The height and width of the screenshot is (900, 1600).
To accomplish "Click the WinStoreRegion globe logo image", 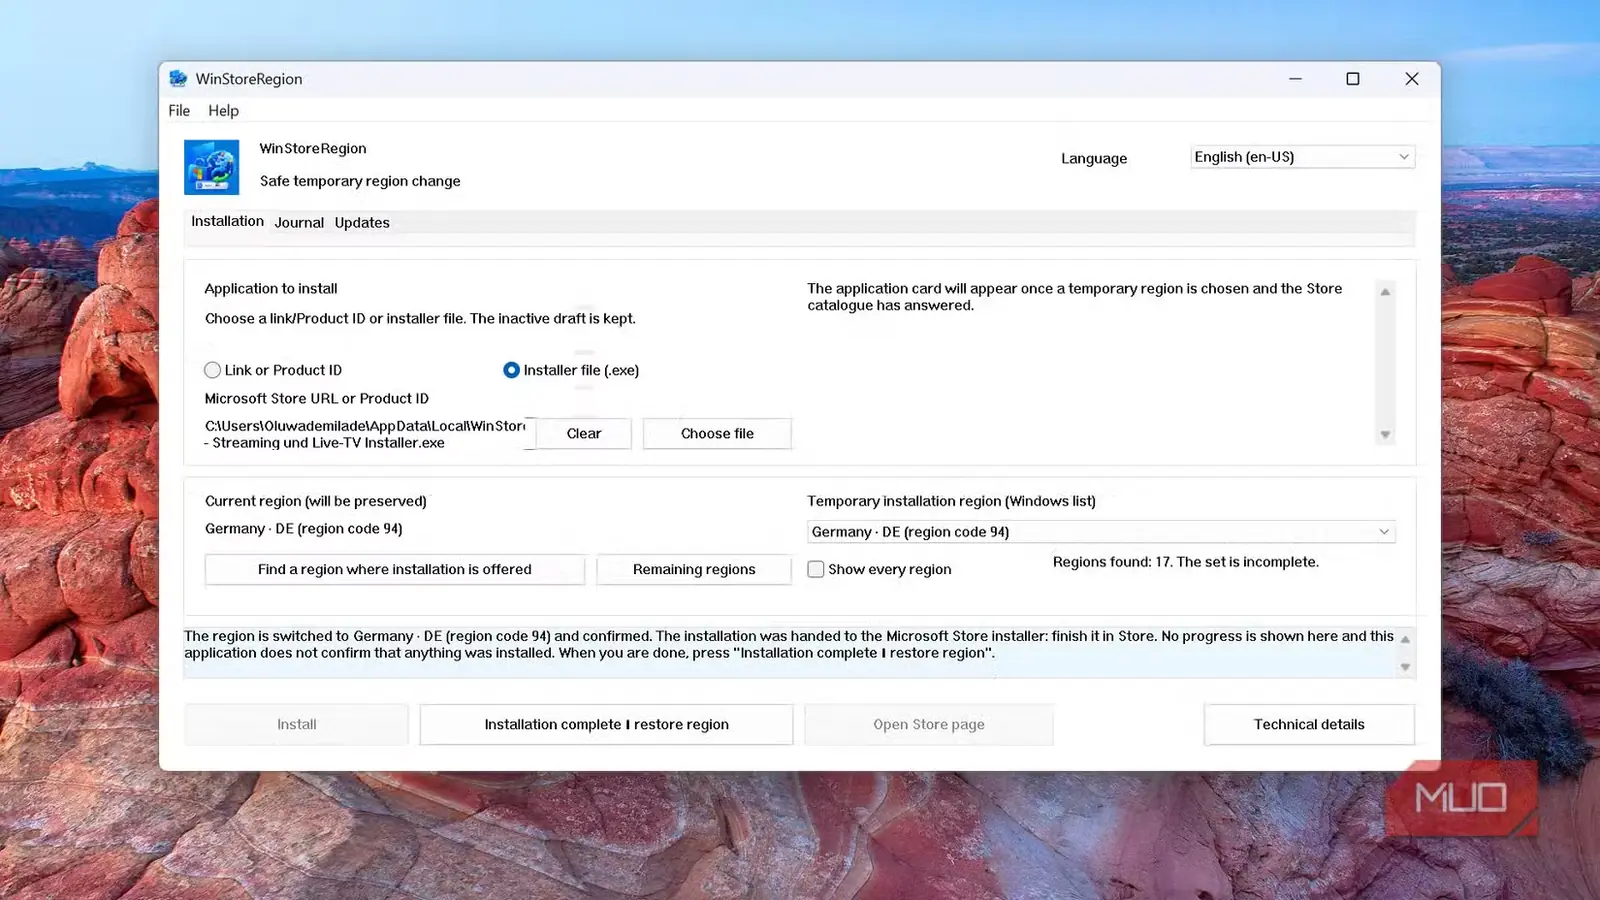I will pos(211,167).
